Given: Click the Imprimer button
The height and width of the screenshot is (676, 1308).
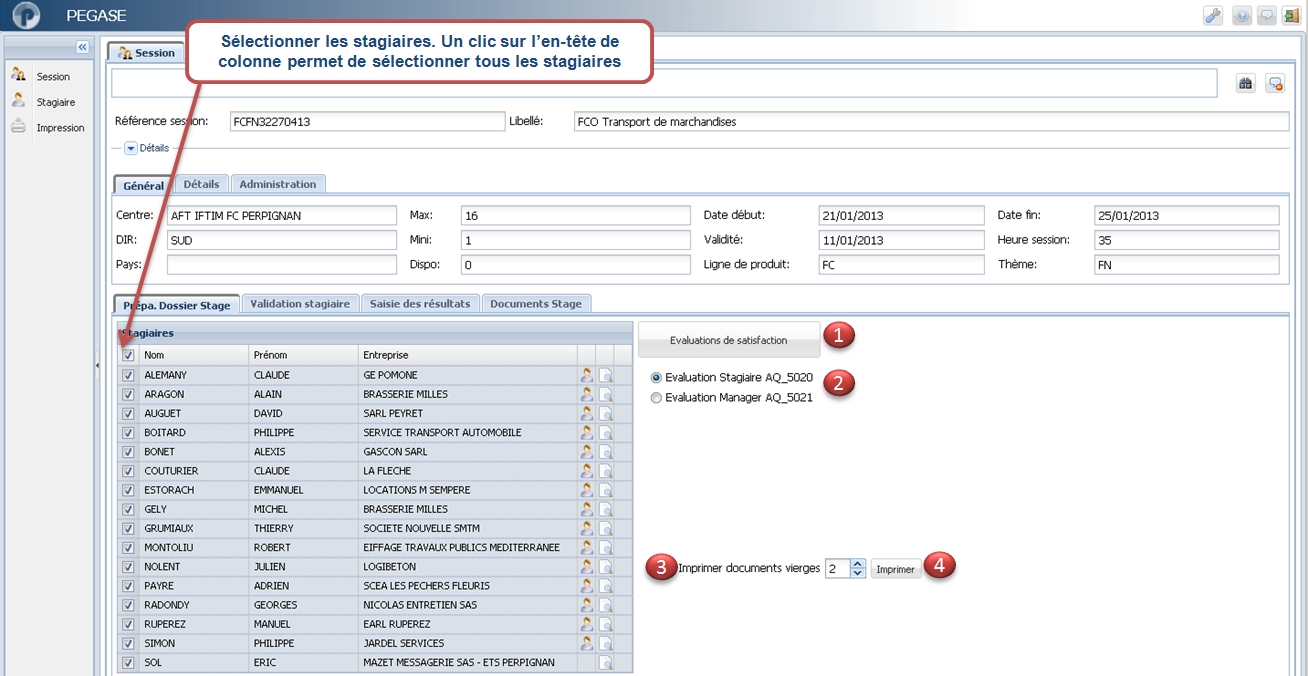Looking at the screenshot, I should pyautogui.click(x=895, y=569).
